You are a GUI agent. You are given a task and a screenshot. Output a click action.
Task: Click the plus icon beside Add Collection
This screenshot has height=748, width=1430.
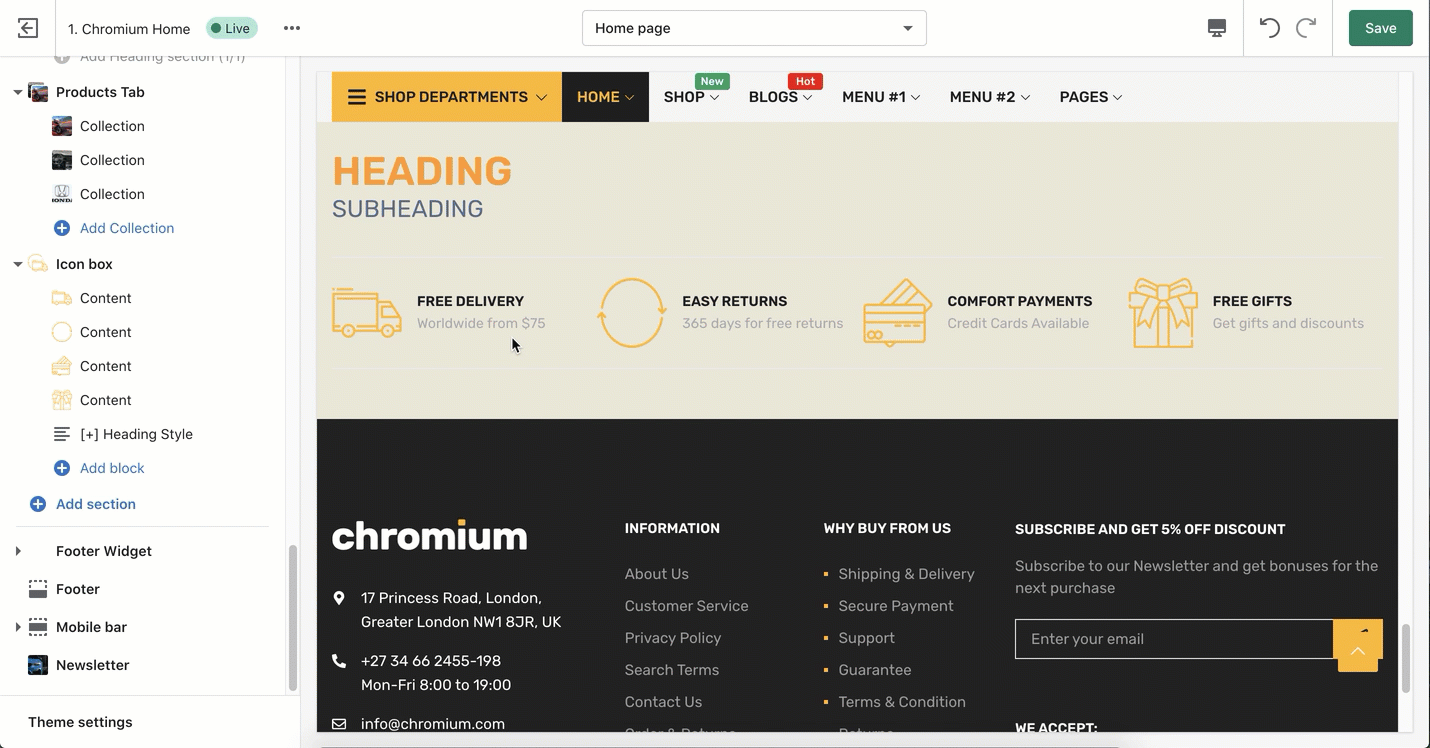[x=62, y=228]
